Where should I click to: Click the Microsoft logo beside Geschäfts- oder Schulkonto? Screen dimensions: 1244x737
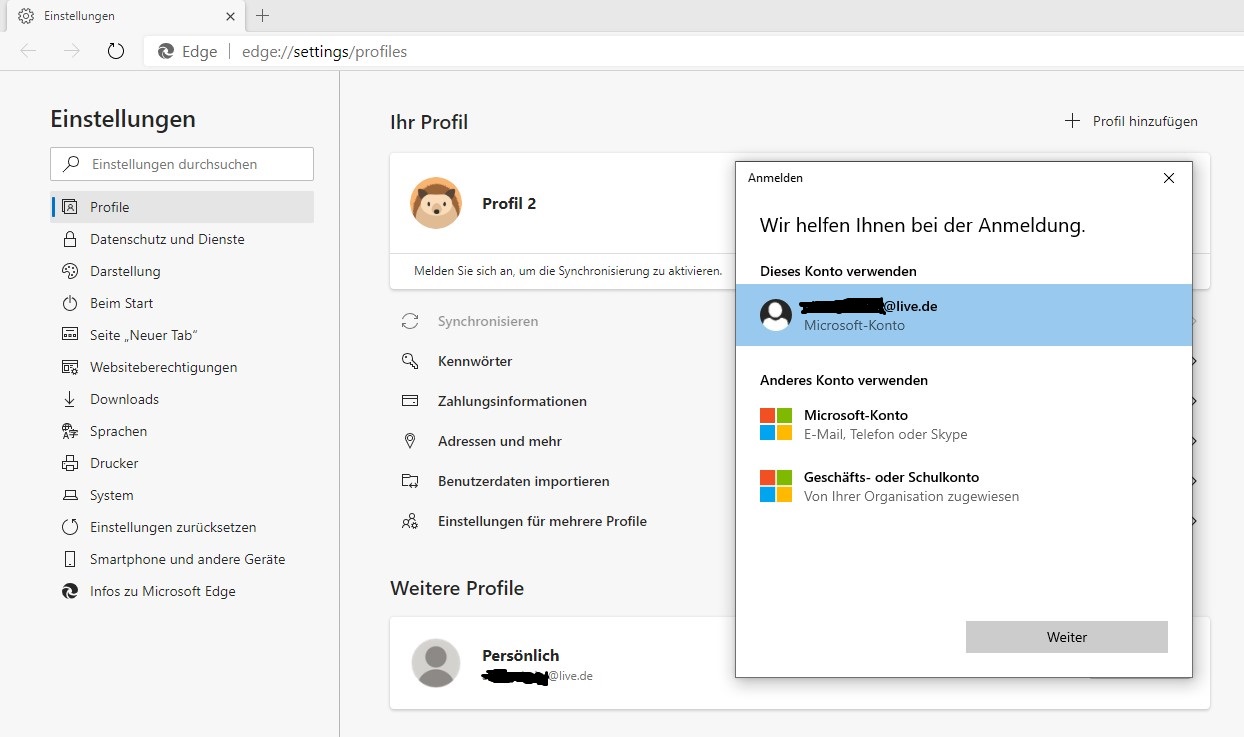click(776, 486)
